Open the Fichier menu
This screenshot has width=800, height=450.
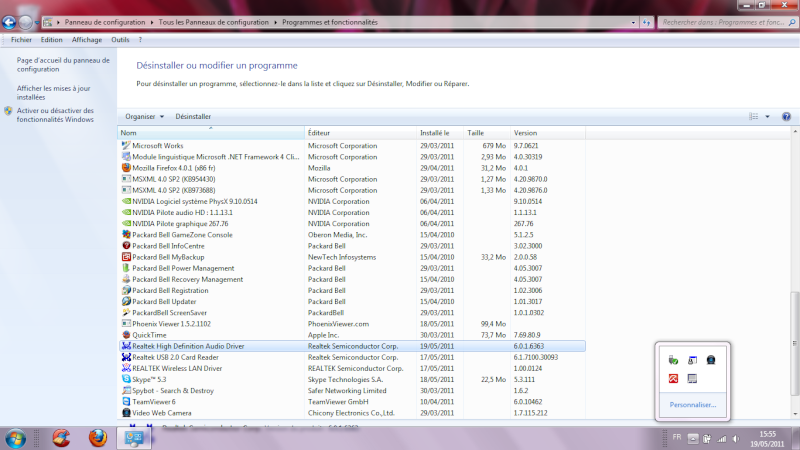(x=21, y=40)
